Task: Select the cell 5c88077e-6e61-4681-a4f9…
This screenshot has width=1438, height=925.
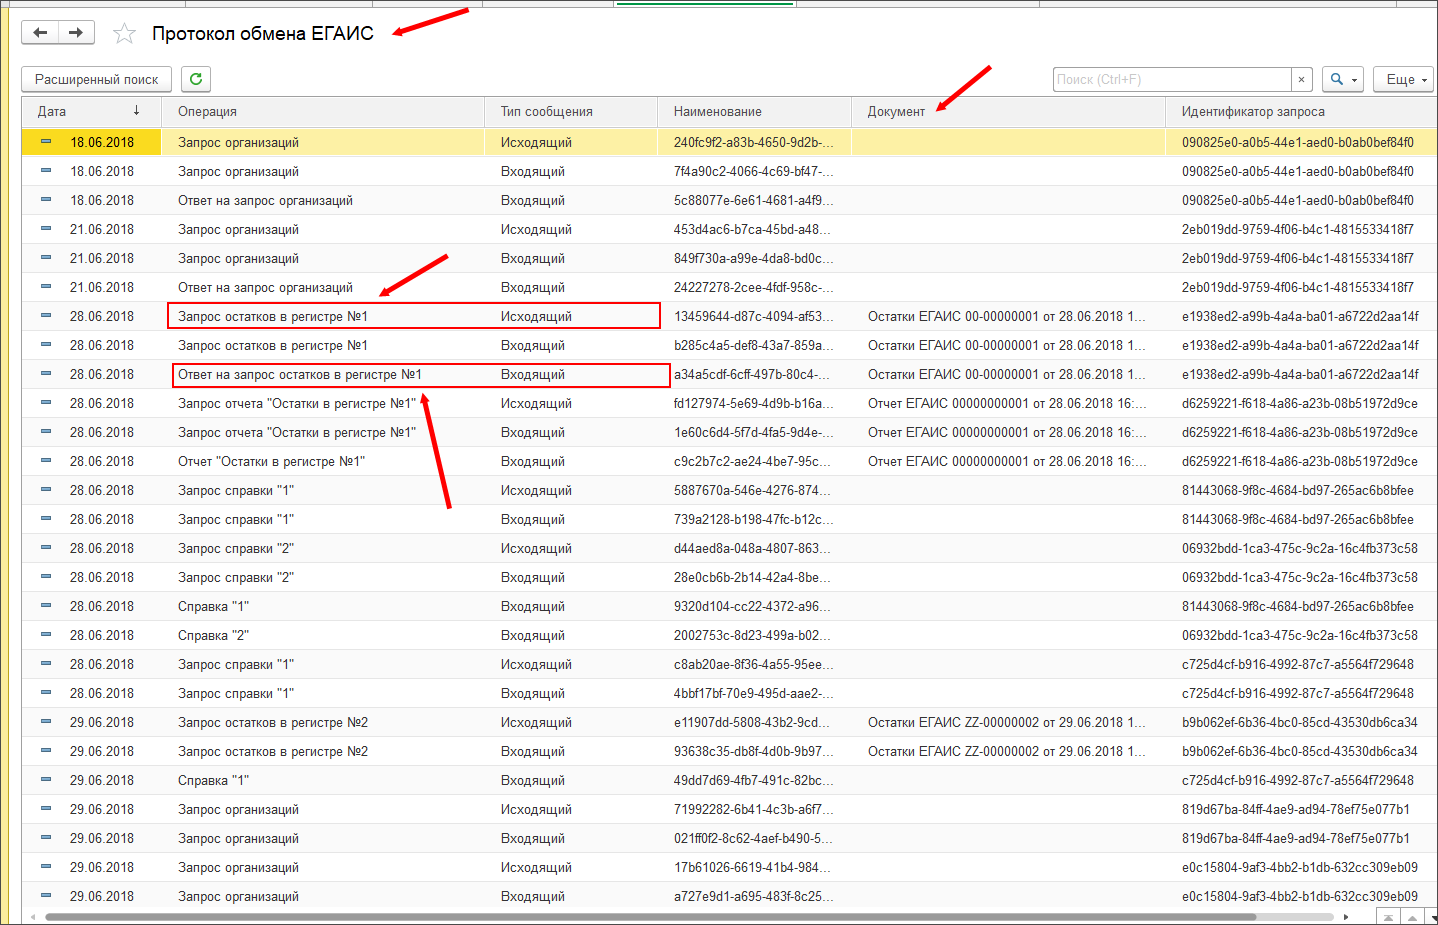Action: tap(754, 200)
